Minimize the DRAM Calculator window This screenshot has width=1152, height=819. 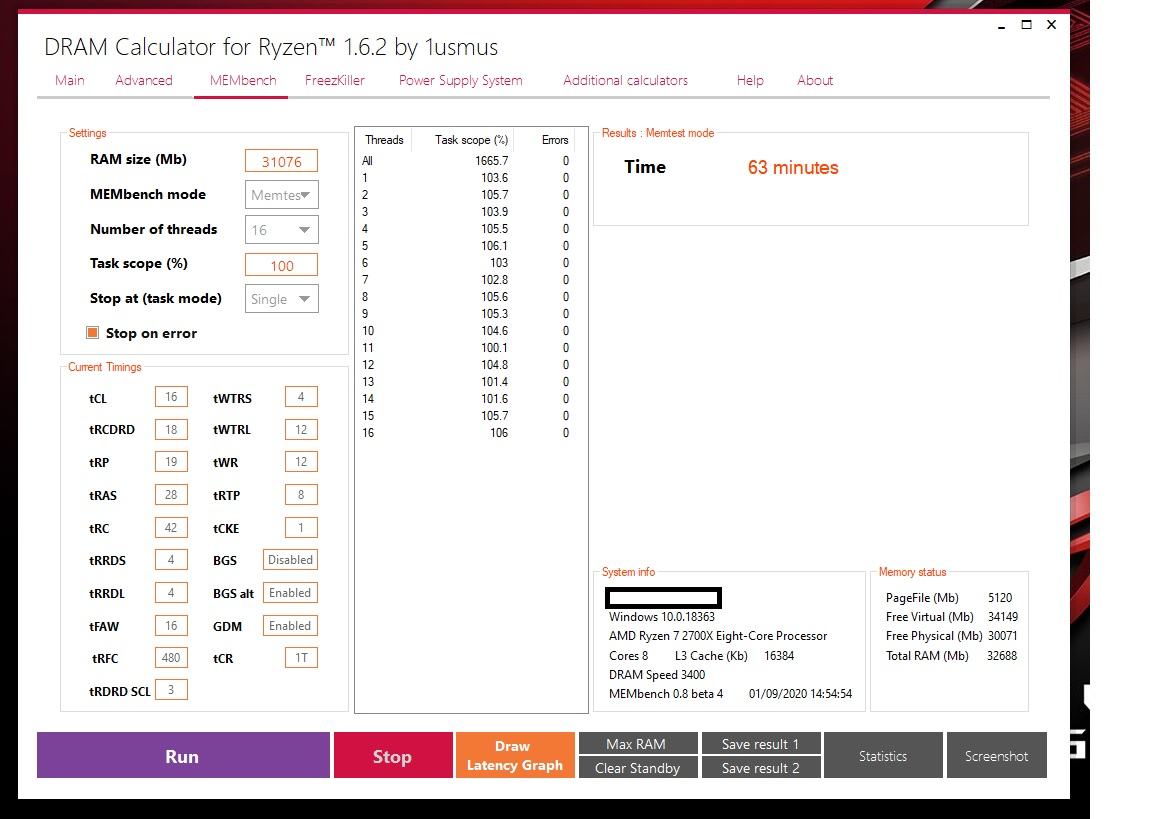(x=1001, y=26)
